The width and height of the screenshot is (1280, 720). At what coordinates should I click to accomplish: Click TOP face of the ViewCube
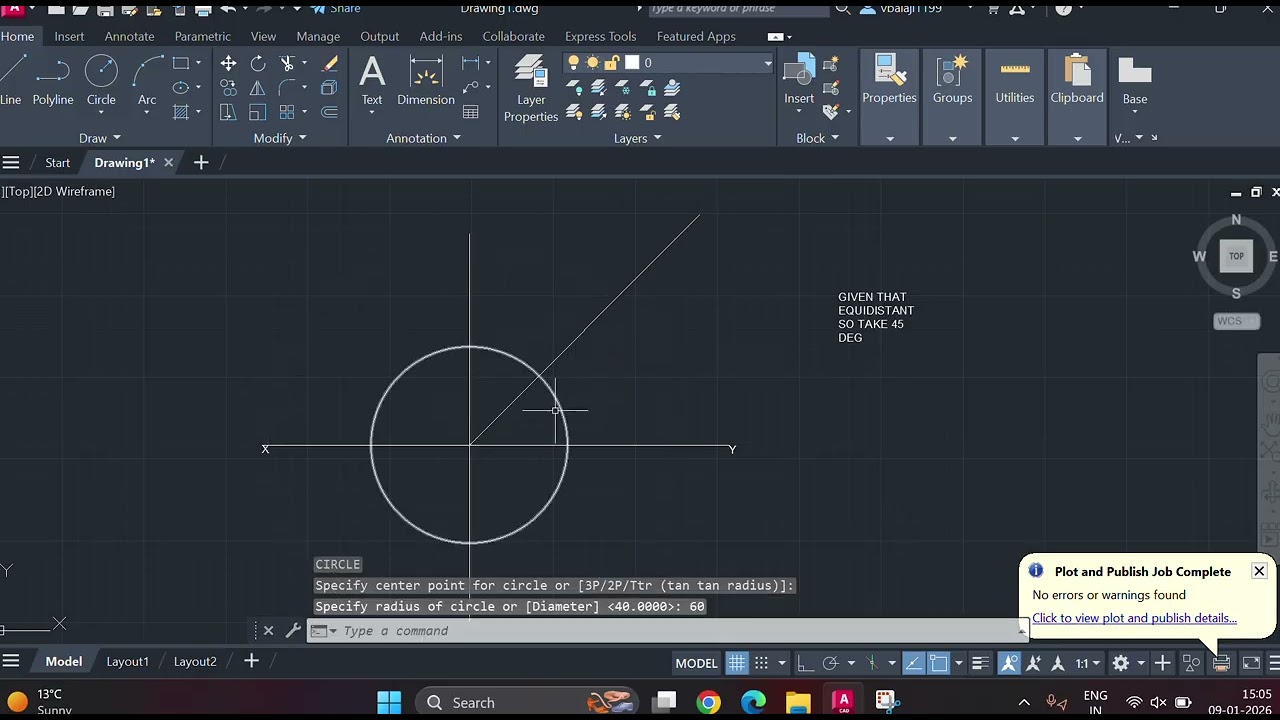1236,256
